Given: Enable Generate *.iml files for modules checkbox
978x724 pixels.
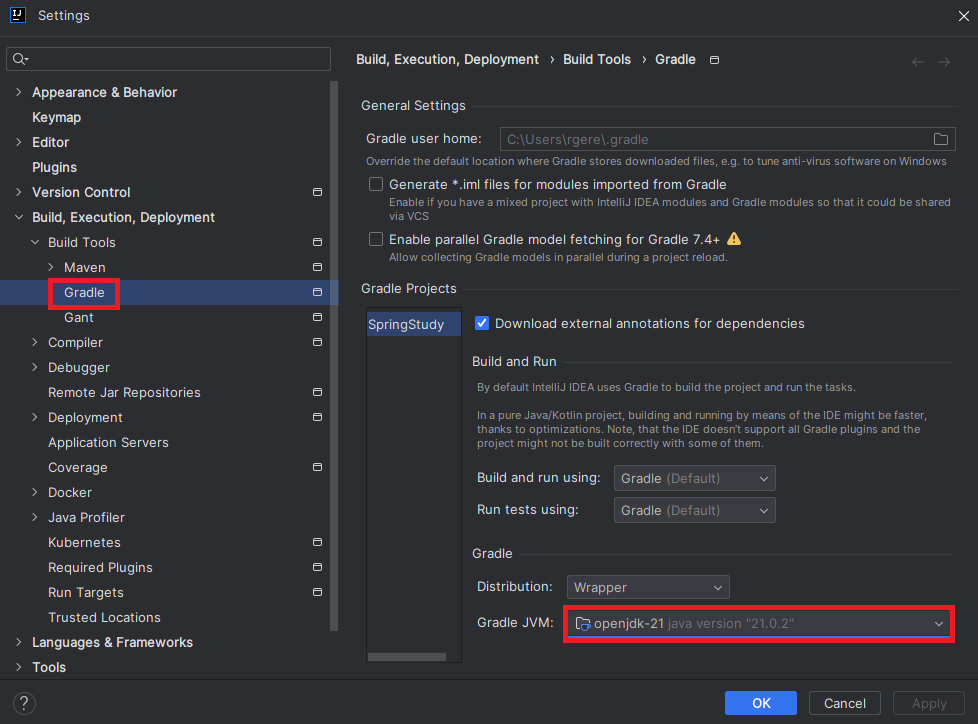Looking at the screenshot, I should click(x=375, y=184).
